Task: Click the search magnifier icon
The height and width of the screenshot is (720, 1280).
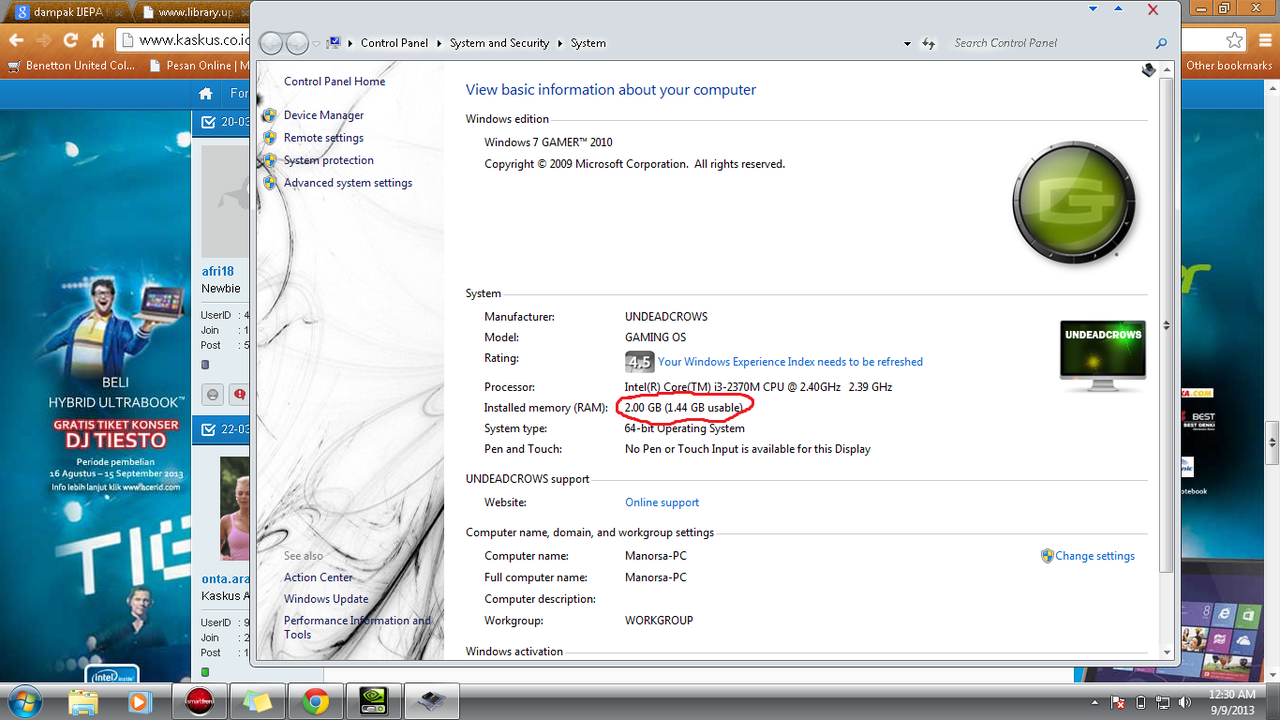Action: tap(1161, 43)
